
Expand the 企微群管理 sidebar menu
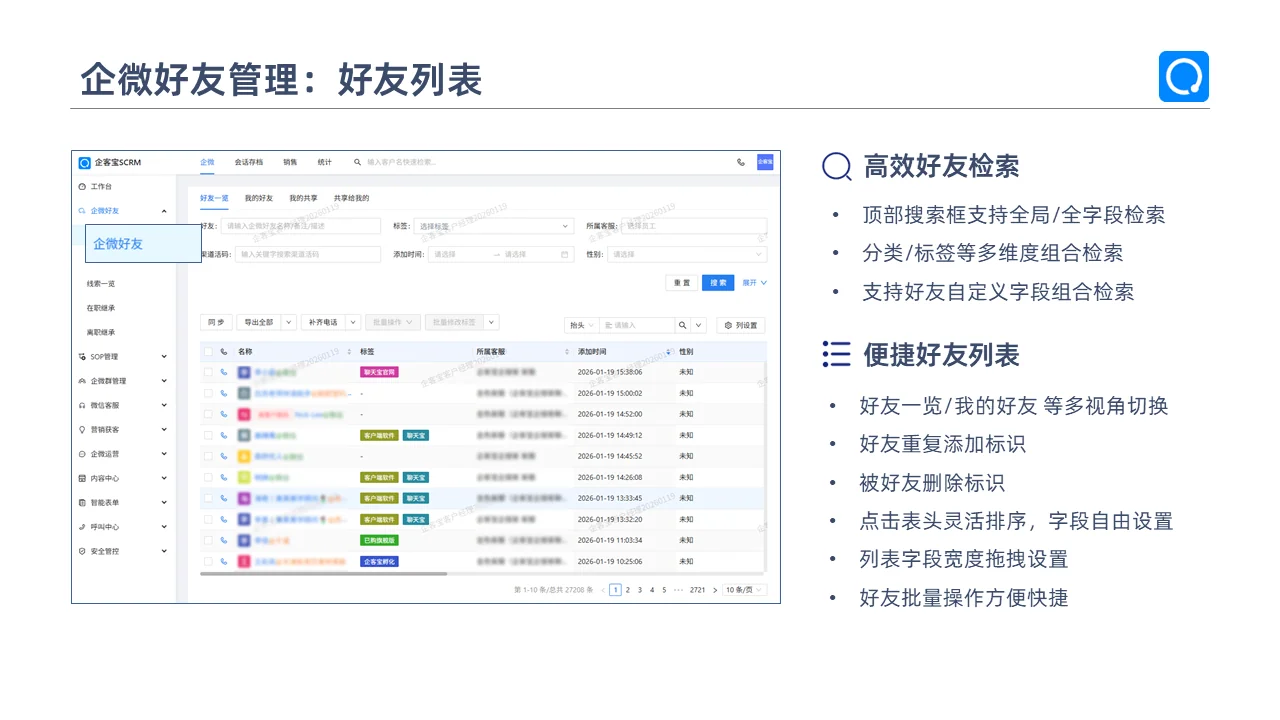tap(123, 381)
